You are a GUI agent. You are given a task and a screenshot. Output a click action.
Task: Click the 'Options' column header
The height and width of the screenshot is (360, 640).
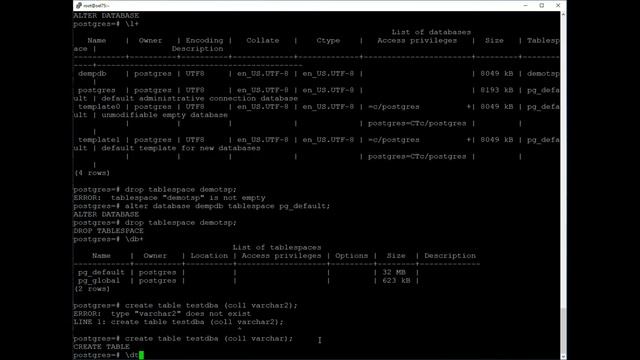[351, 256]
